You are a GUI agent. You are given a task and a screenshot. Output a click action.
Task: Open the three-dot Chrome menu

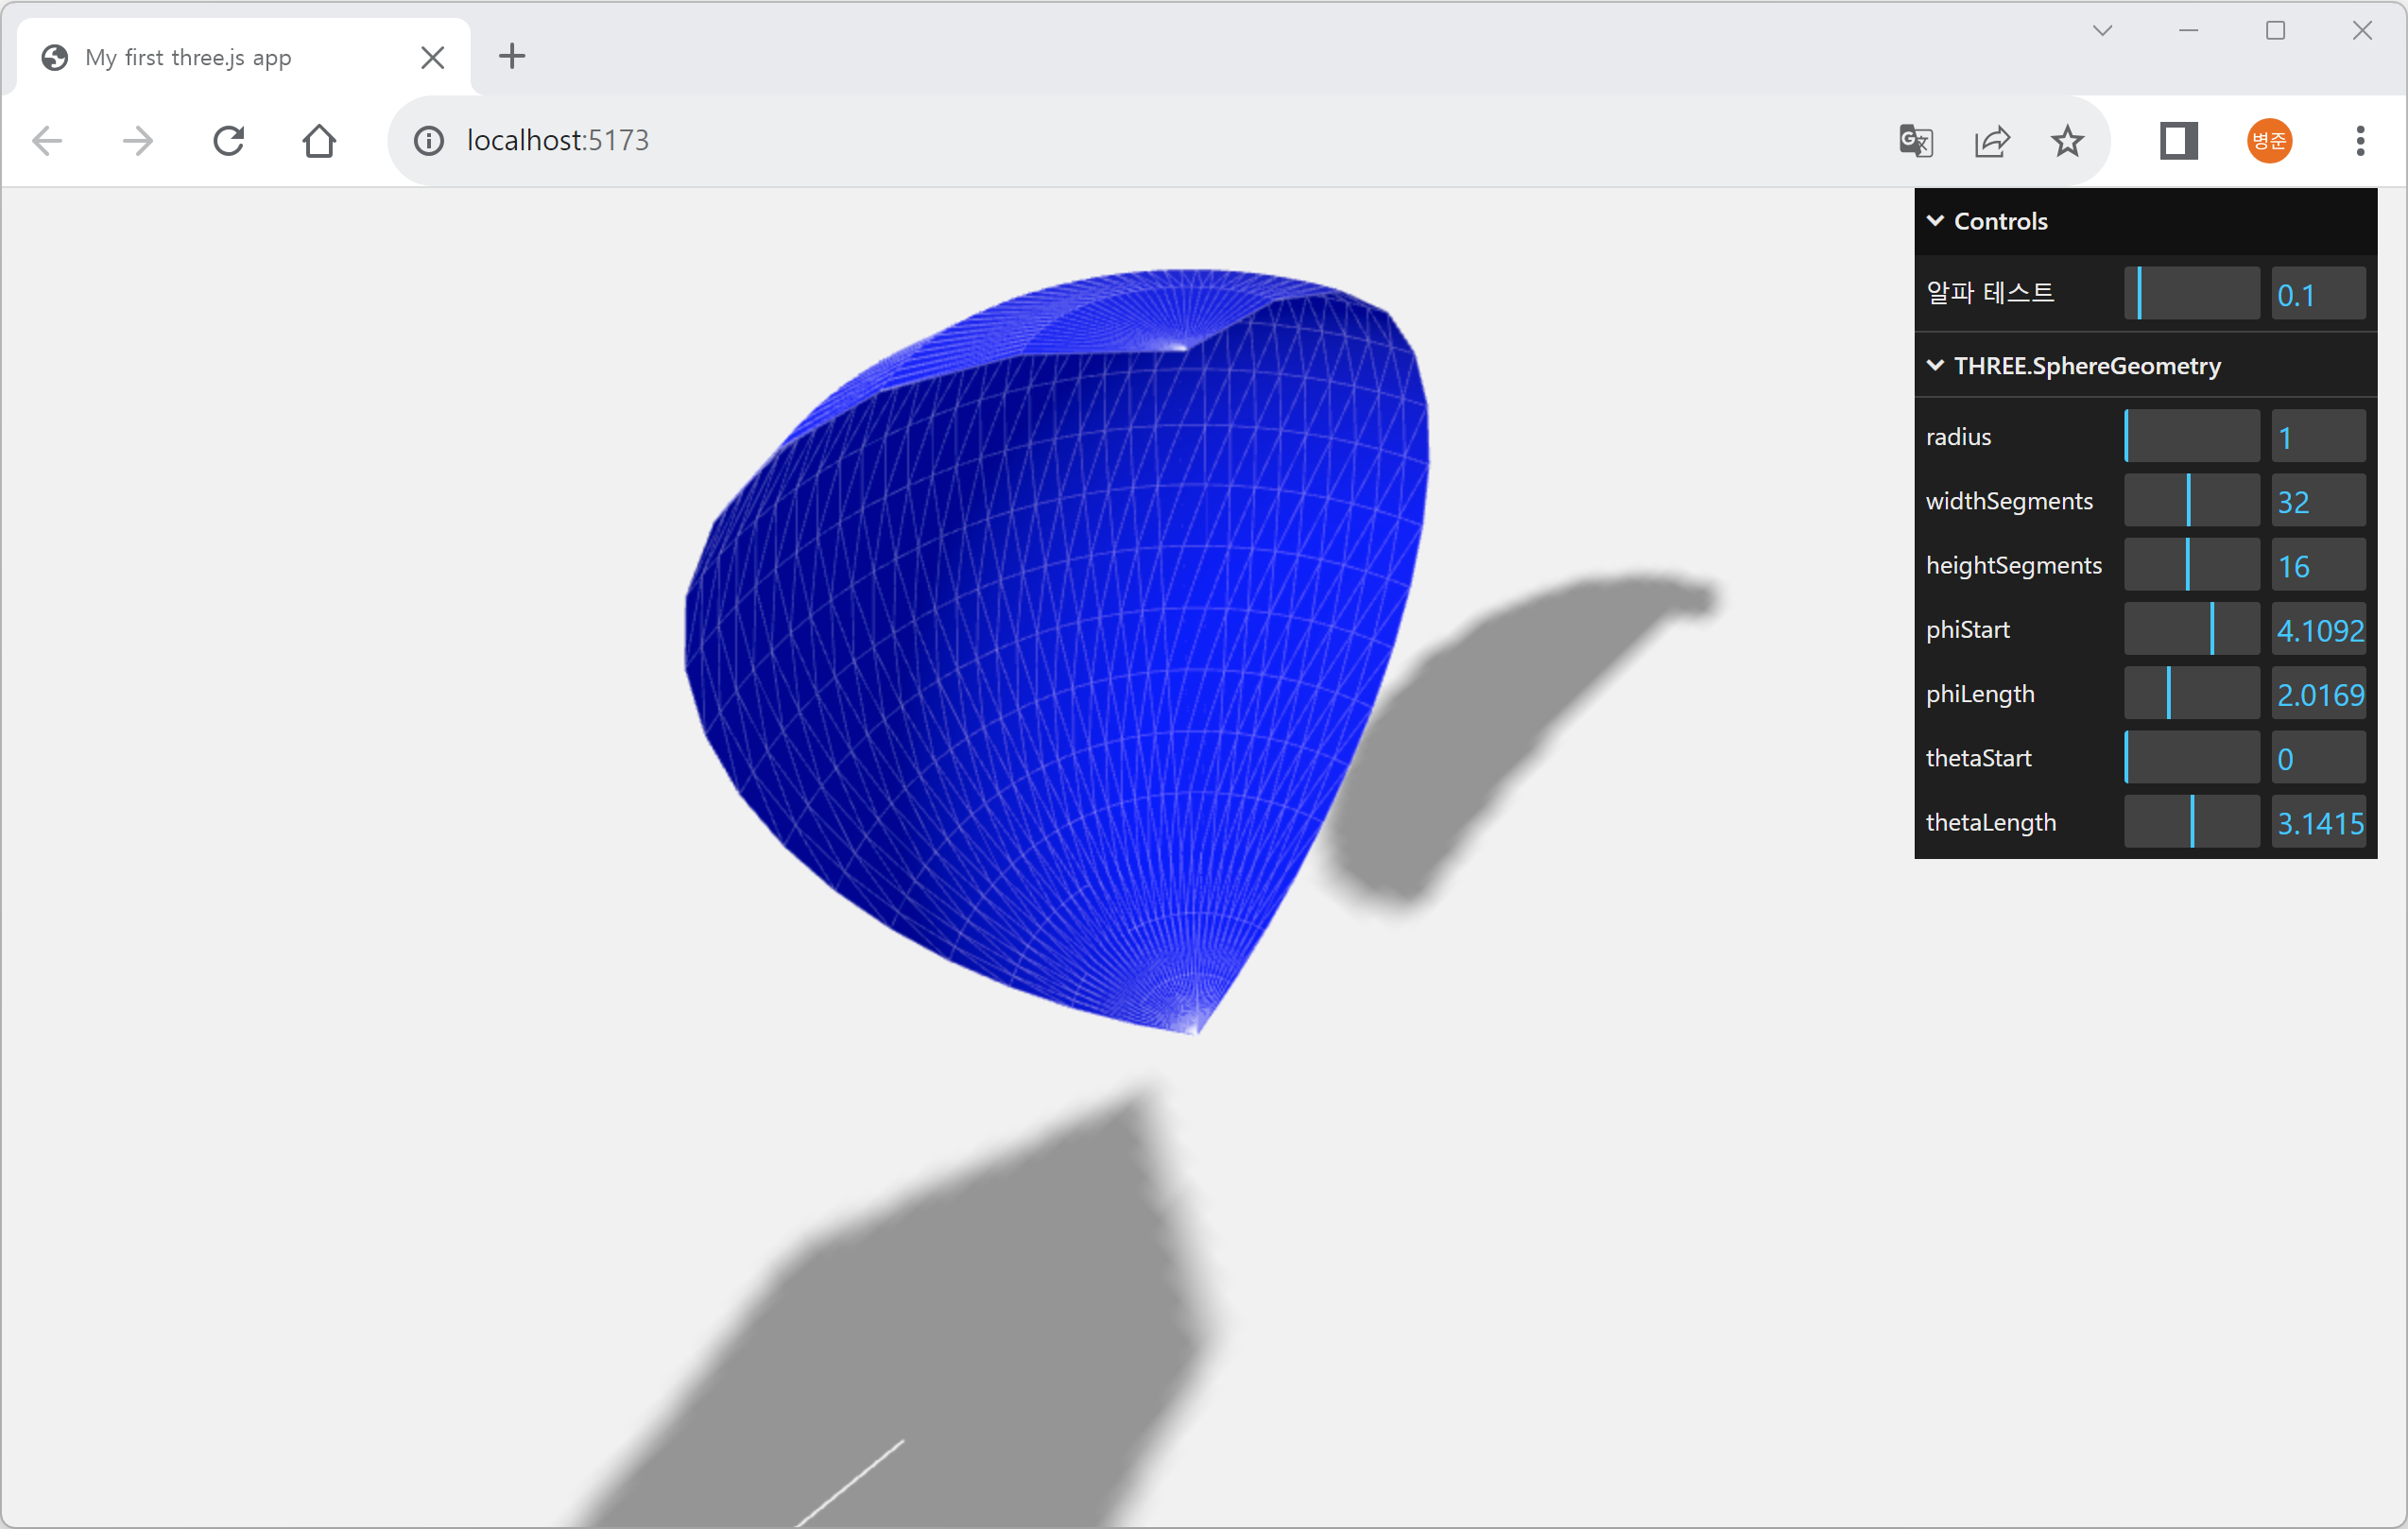coord(2360,141)
